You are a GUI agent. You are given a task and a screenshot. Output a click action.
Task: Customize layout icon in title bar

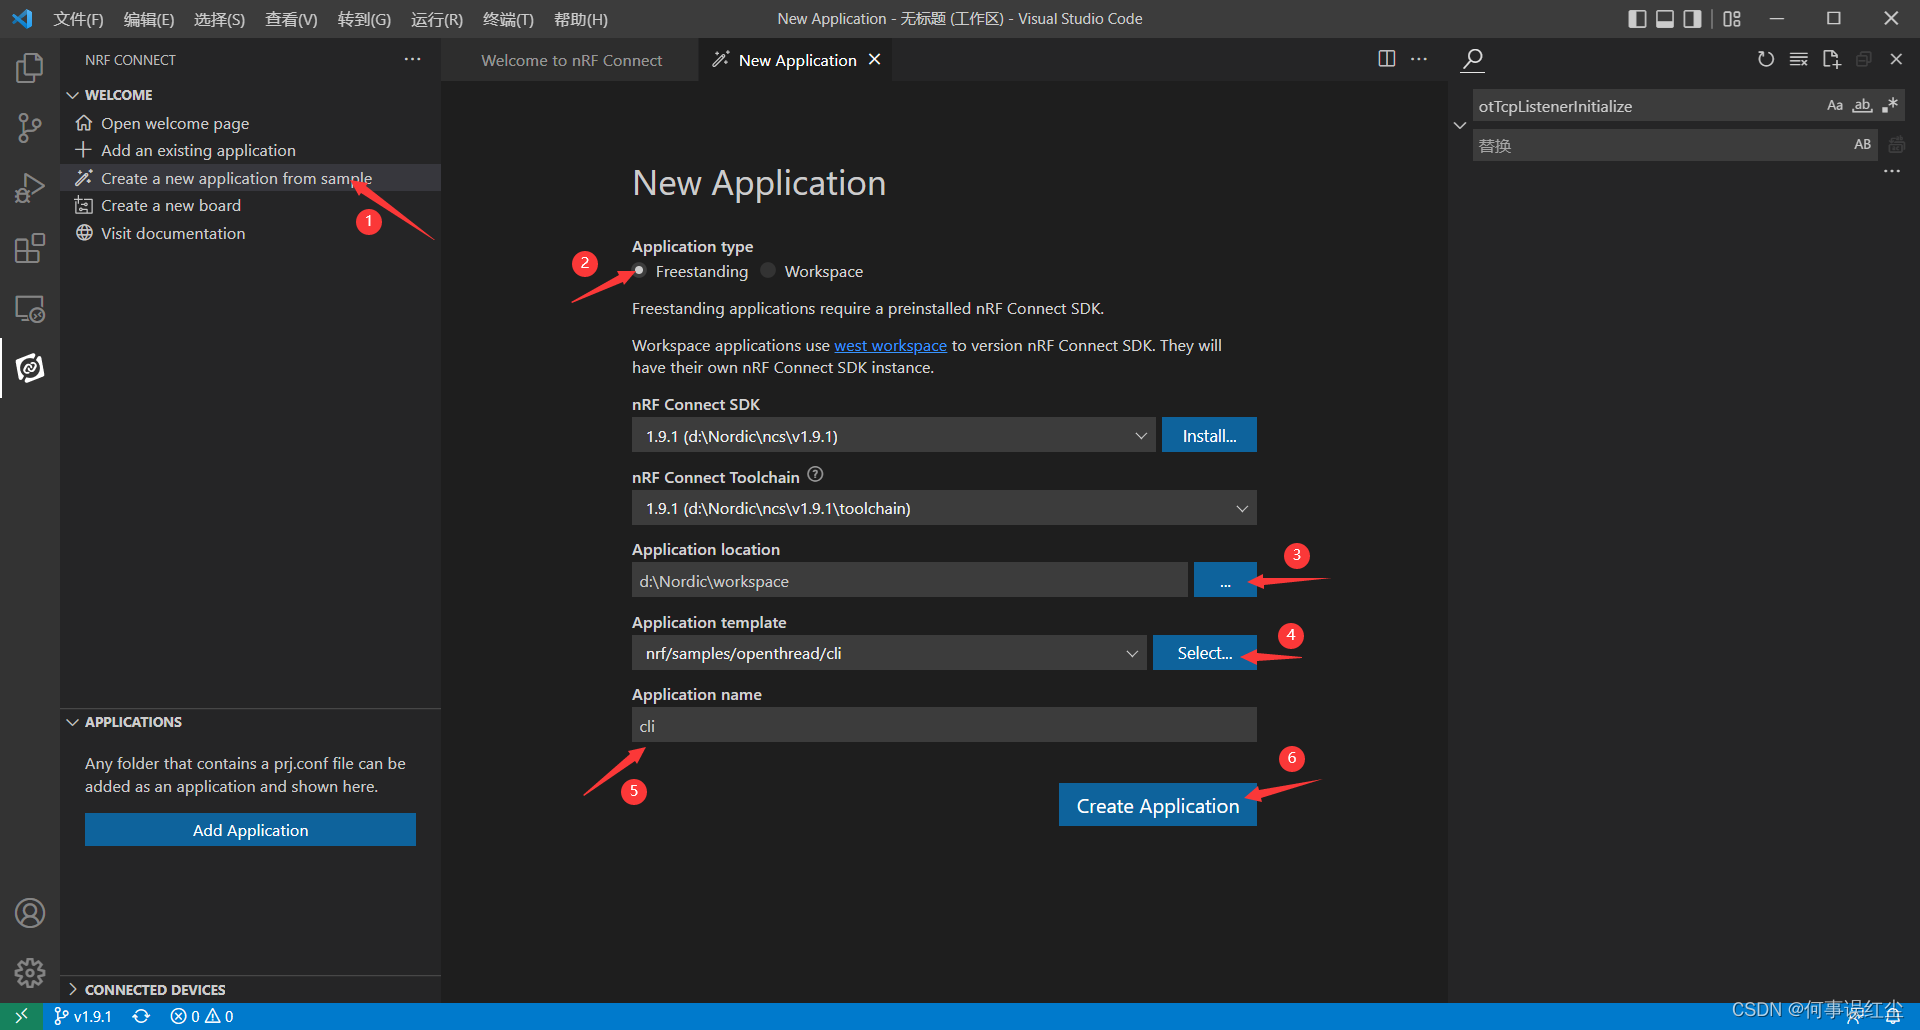tap(1732, 19)
